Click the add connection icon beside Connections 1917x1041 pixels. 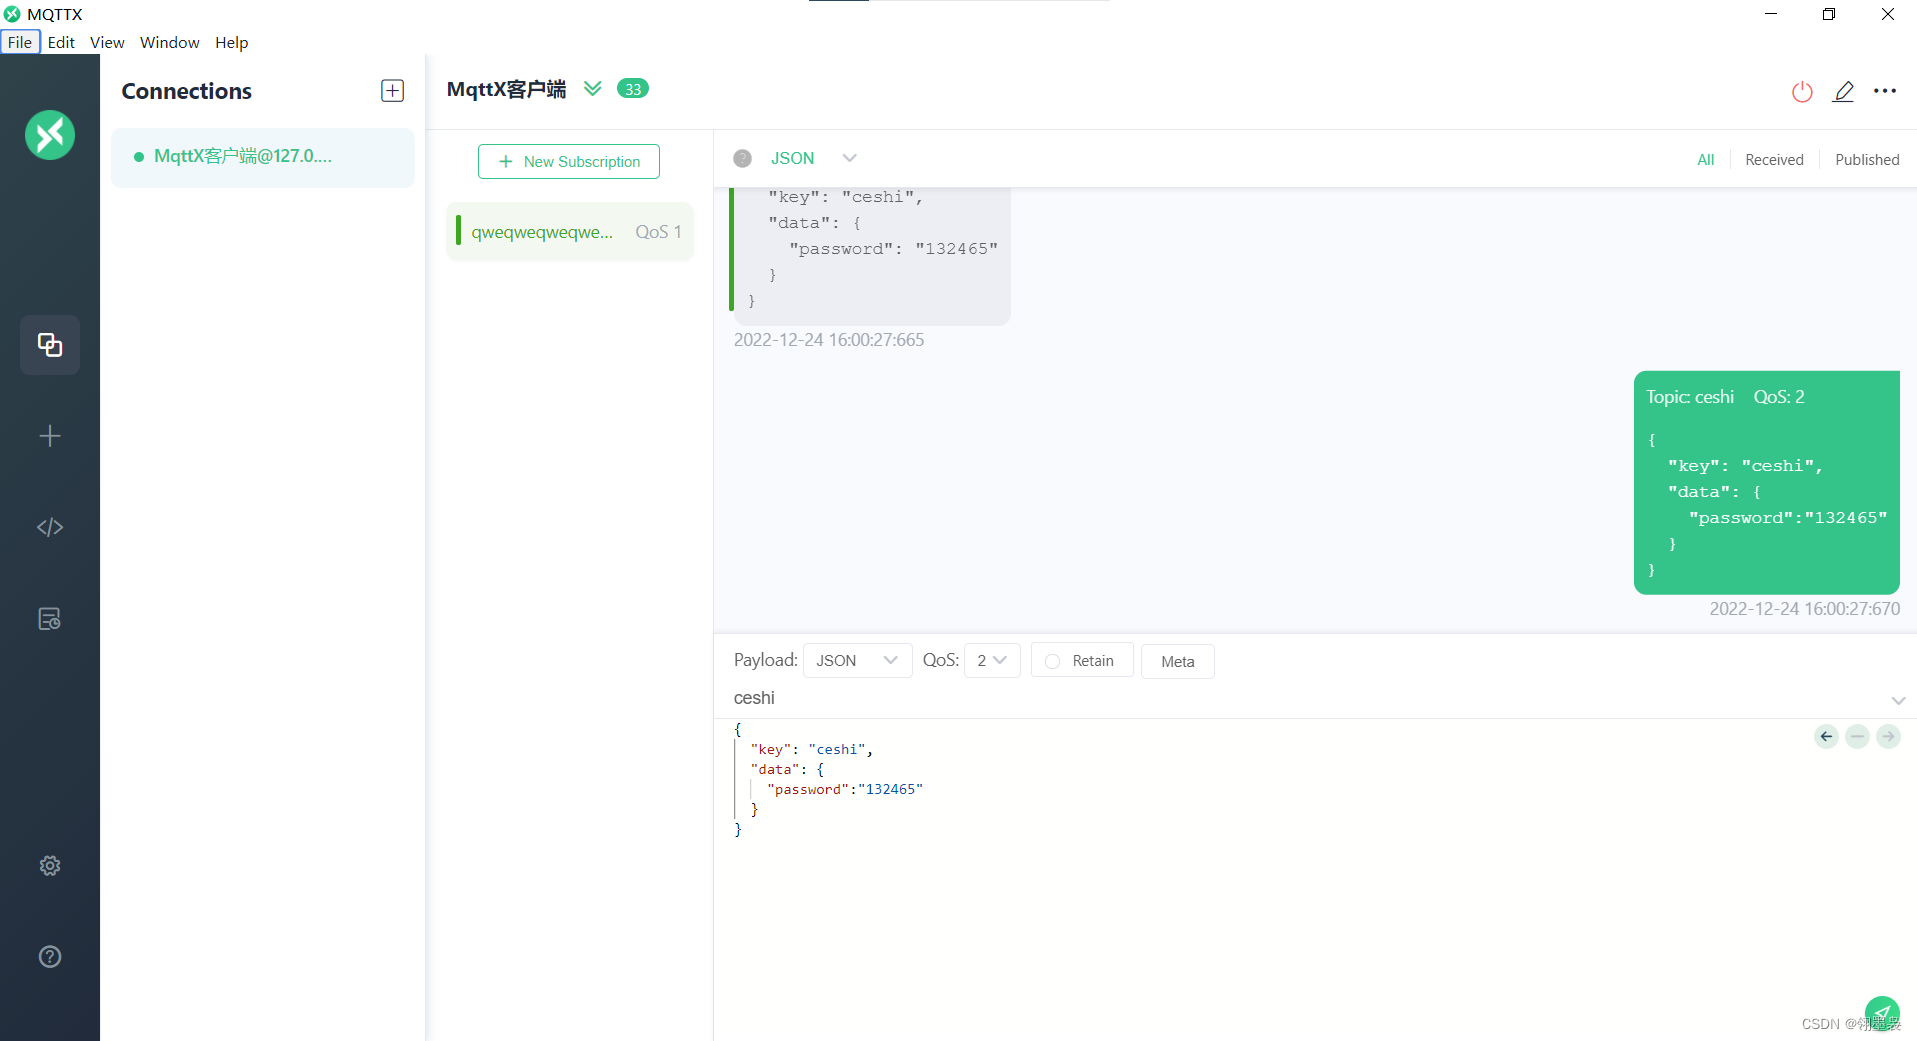tap(393, 91)
